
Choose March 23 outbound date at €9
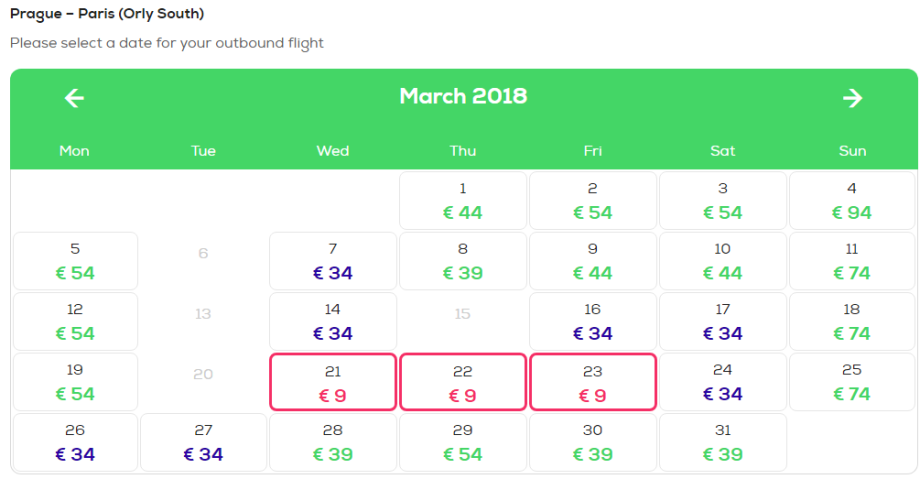593,382
